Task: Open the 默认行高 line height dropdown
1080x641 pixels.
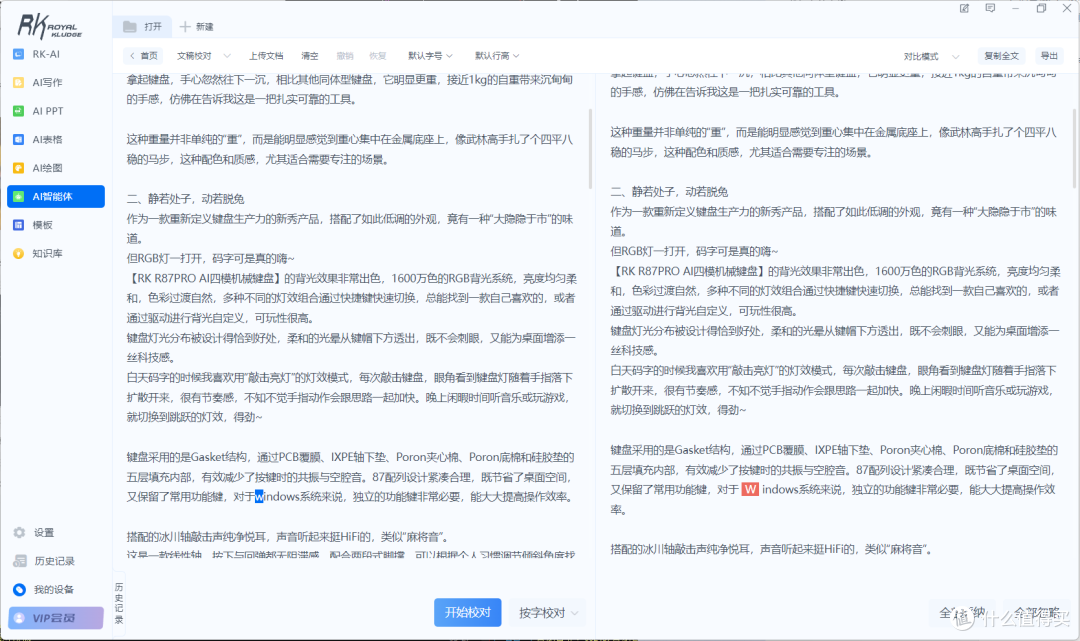Action: coord(497,56)
